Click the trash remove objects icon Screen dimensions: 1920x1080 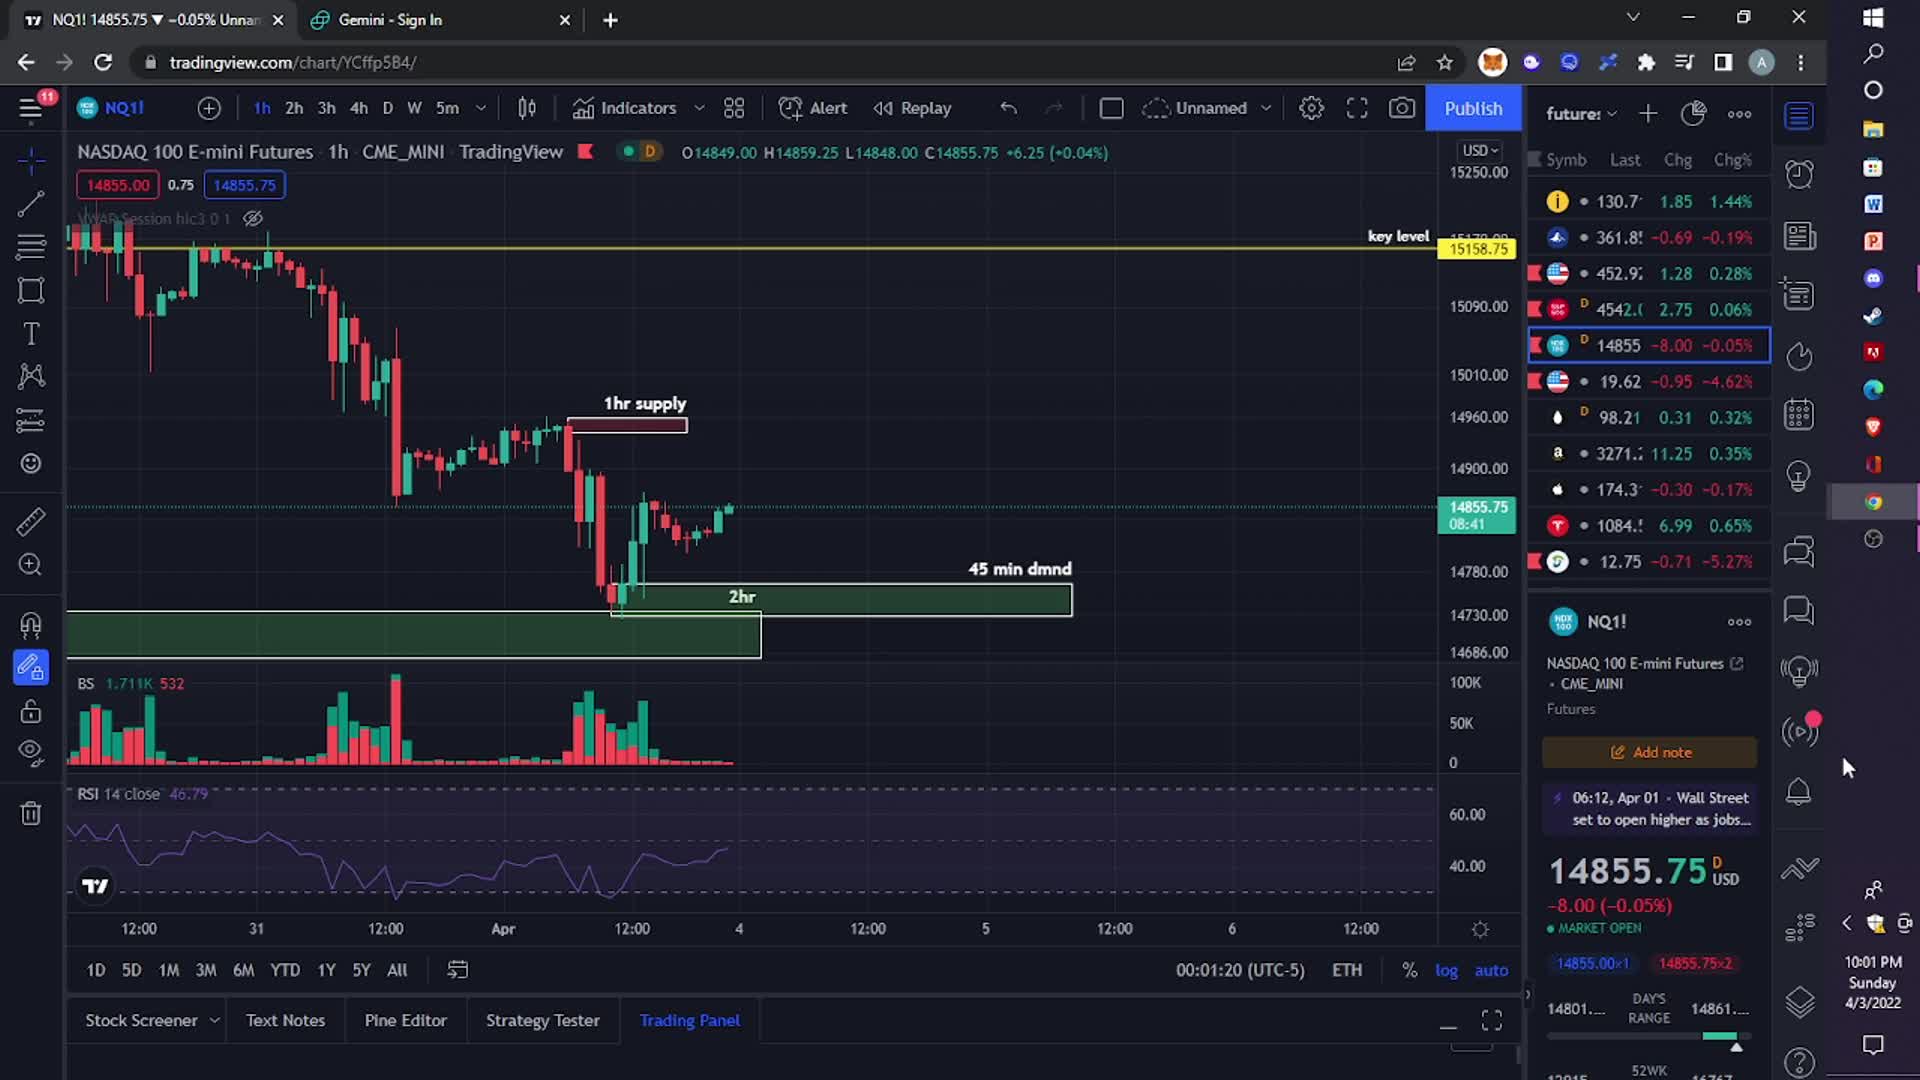pyautogui.click(x=30, y=813)
